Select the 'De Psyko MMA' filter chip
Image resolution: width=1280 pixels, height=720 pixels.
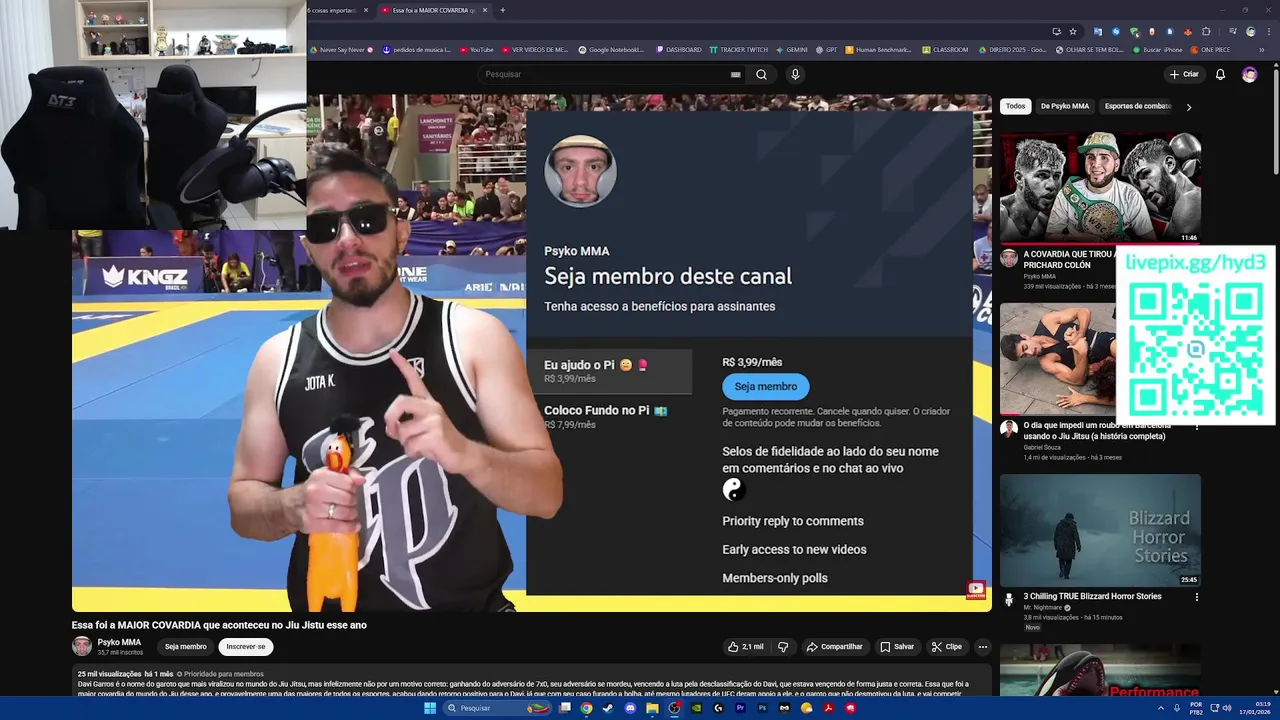click(x=1065, y=106)
